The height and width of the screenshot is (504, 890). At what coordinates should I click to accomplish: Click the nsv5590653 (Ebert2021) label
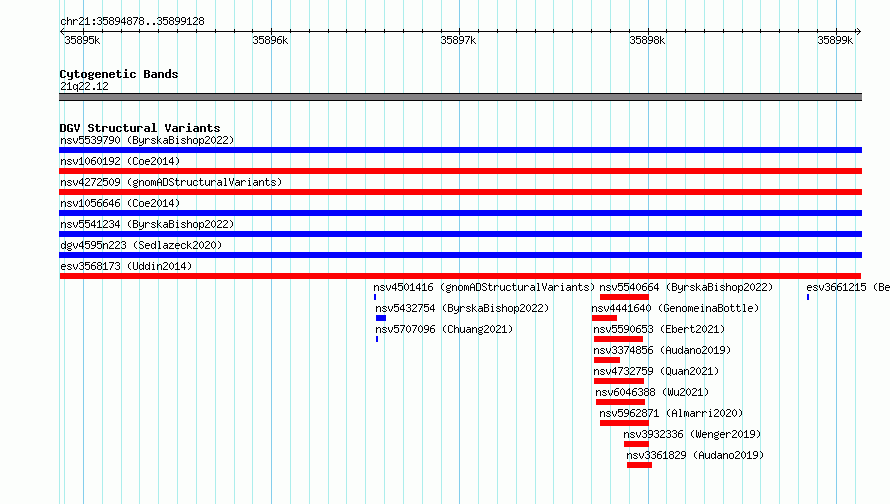(x=660, y=329)
